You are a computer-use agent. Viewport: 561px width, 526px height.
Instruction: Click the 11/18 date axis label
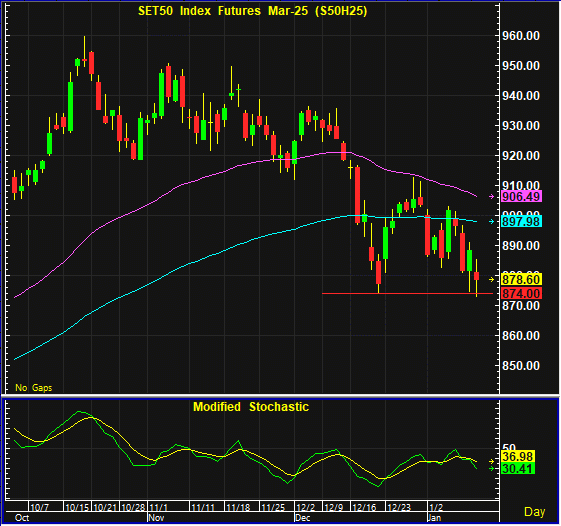238,507
